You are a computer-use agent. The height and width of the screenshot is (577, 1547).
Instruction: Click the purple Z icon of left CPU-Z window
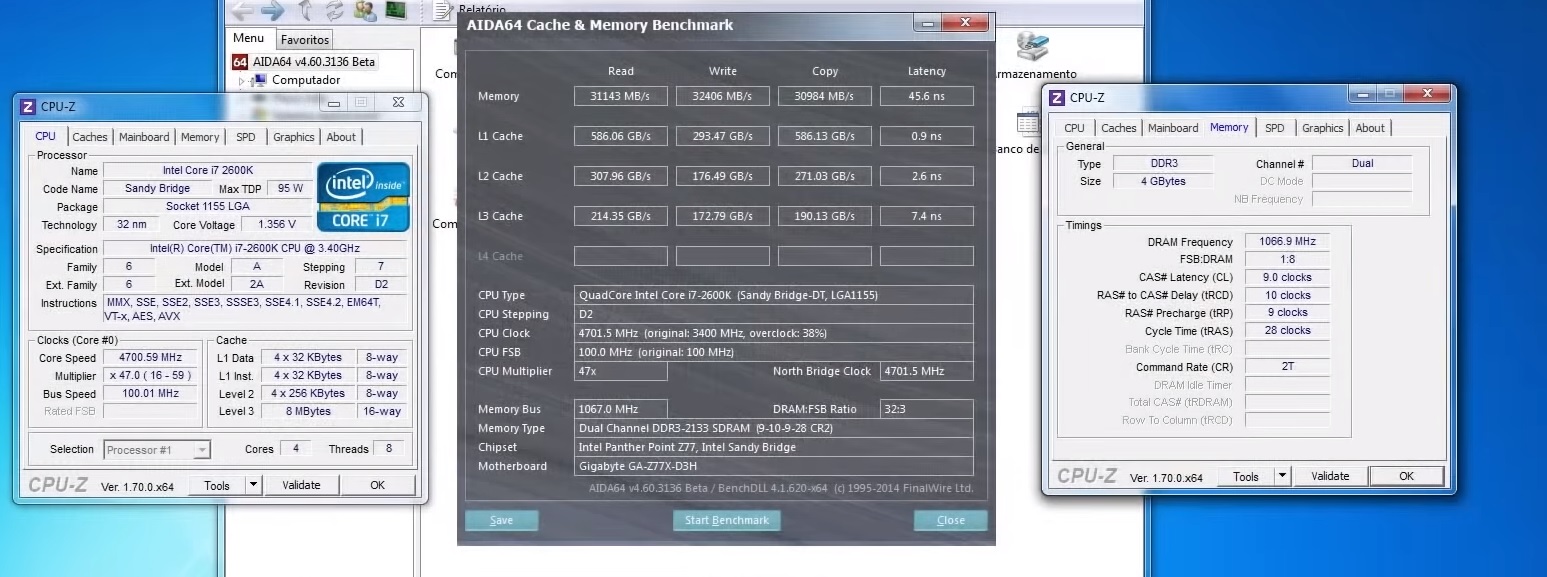[x=28, y=106]
